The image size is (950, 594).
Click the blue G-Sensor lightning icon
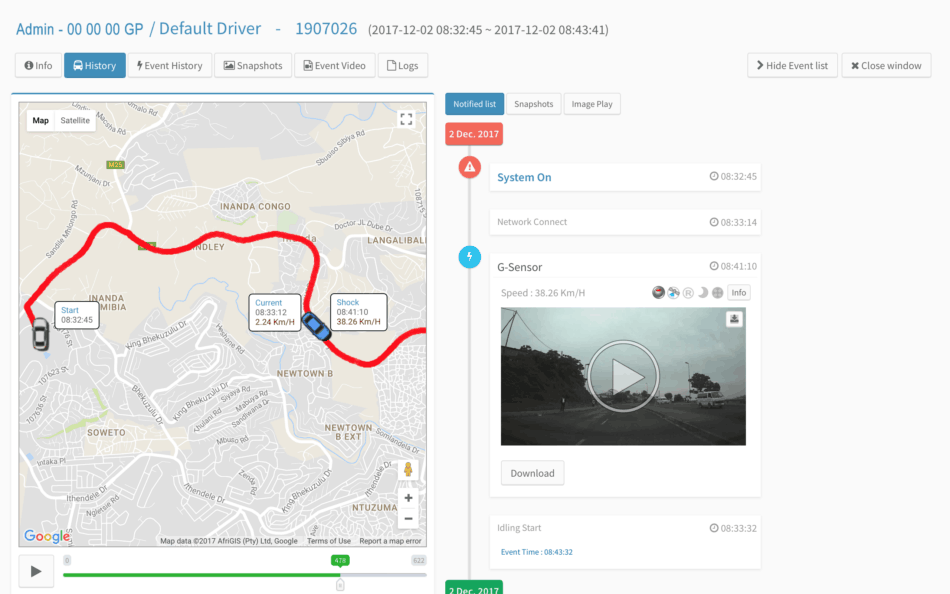470,257
